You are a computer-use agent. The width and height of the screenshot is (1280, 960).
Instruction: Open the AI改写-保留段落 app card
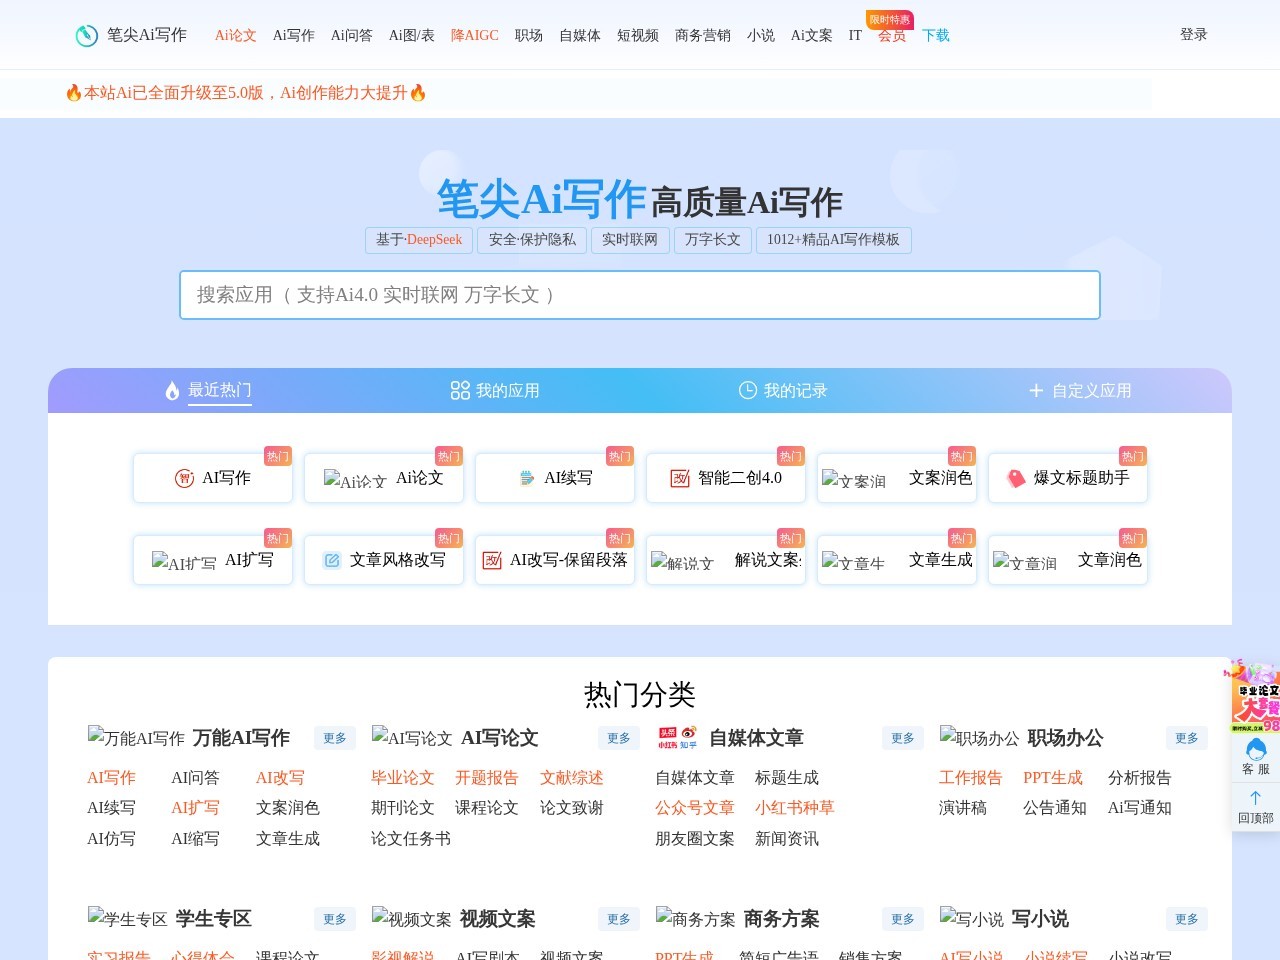tap(555, 560)
